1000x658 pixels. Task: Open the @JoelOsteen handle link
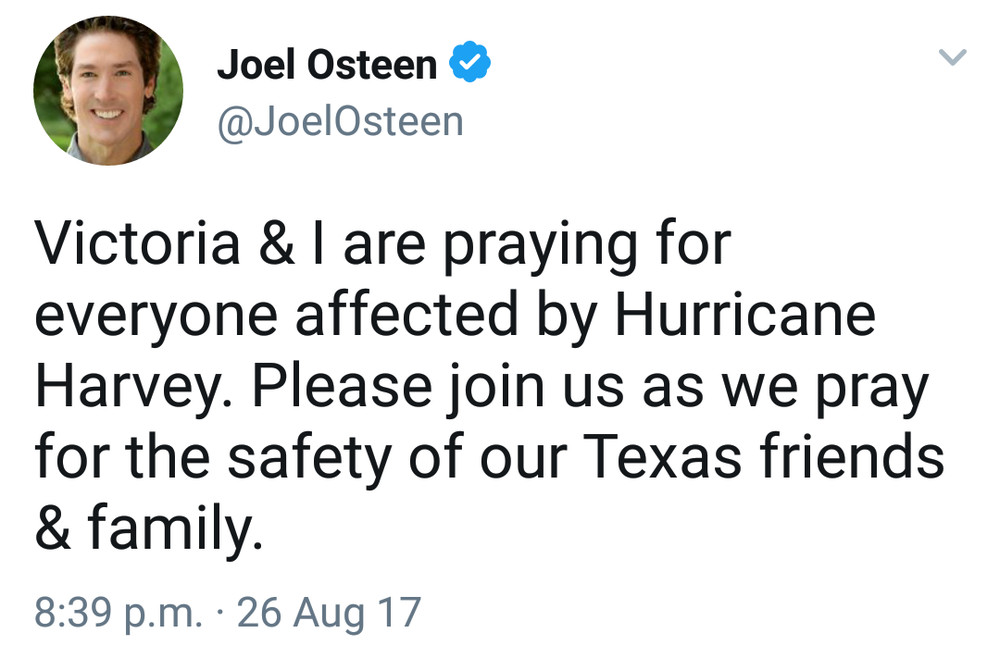click(340, 121)
